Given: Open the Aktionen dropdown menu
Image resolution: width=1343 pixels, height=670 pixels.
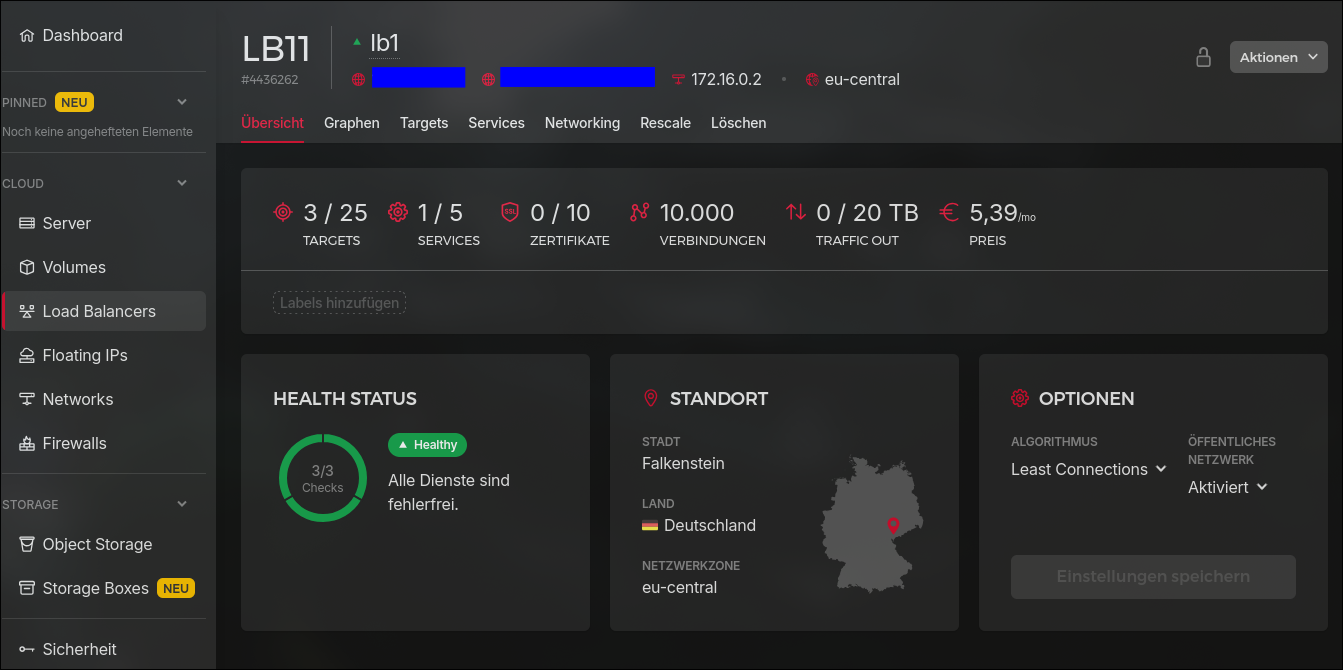Looking at the screenshot, I should coord(1278,57).
